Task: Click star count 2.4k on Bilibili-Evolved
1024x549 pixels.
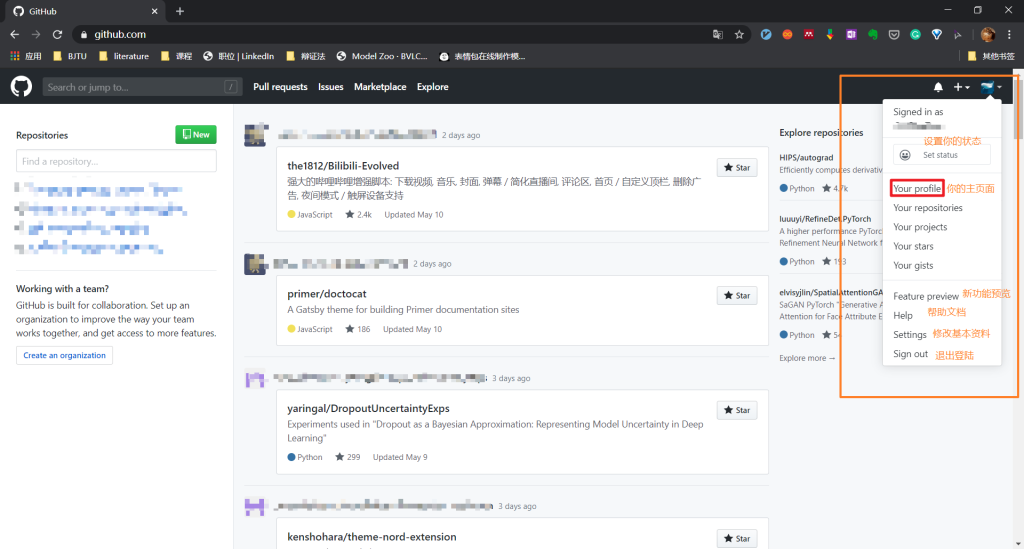Action: [359, 214]
